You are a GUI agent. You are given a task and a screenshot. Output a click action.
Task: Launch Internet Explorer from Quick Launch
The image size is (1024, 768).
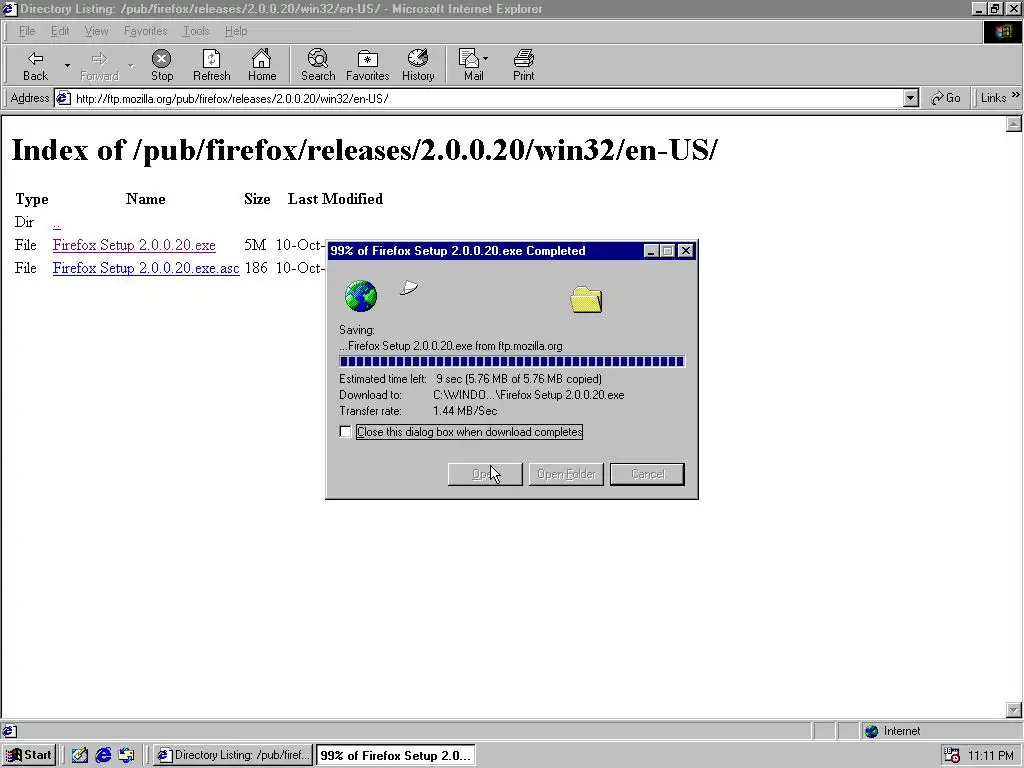103,755
